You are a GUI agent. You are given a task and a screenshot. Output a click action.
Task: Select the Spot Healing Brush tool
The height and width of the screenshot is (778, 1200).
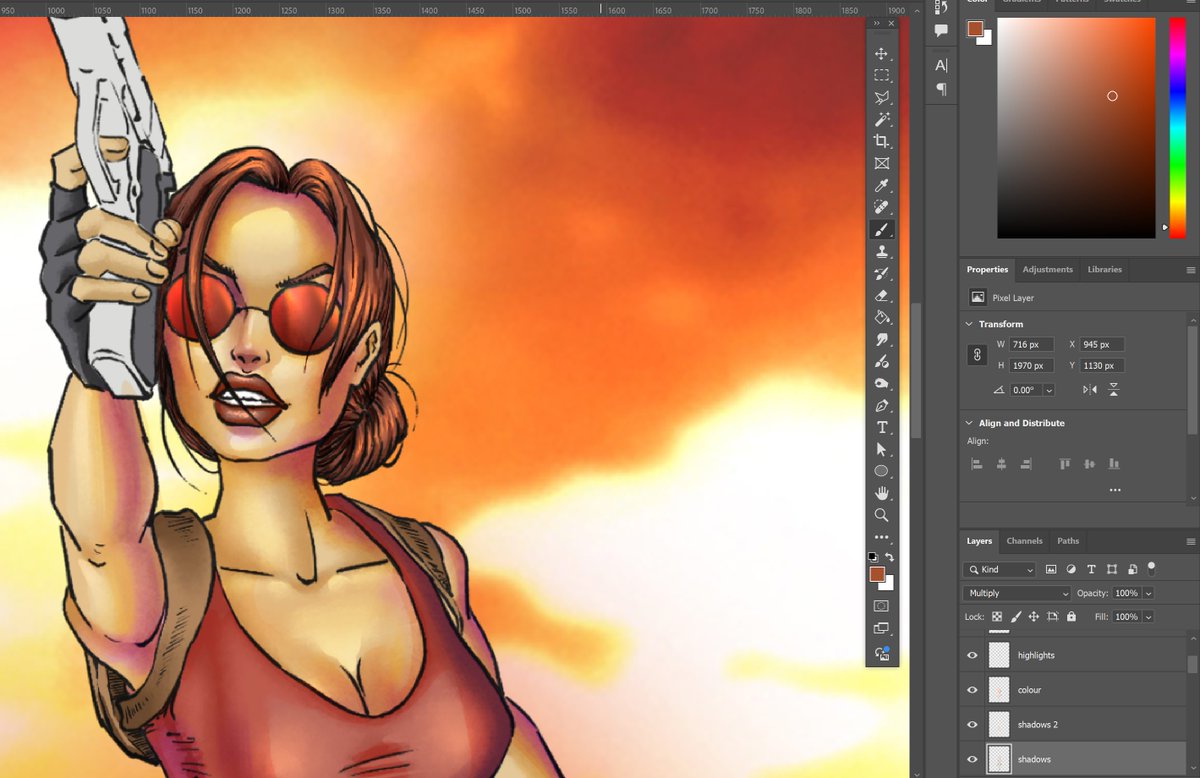(x=881, y=208)
